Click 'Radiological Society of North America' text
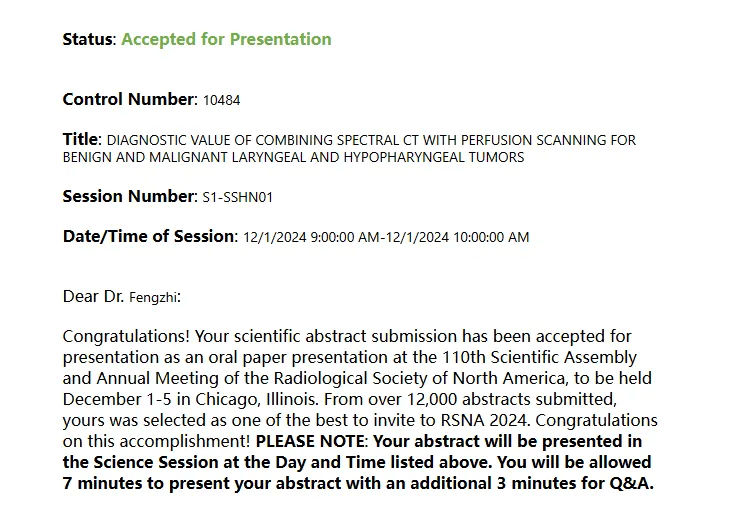This screenshot has height=505, width=756. click(420, 378)
